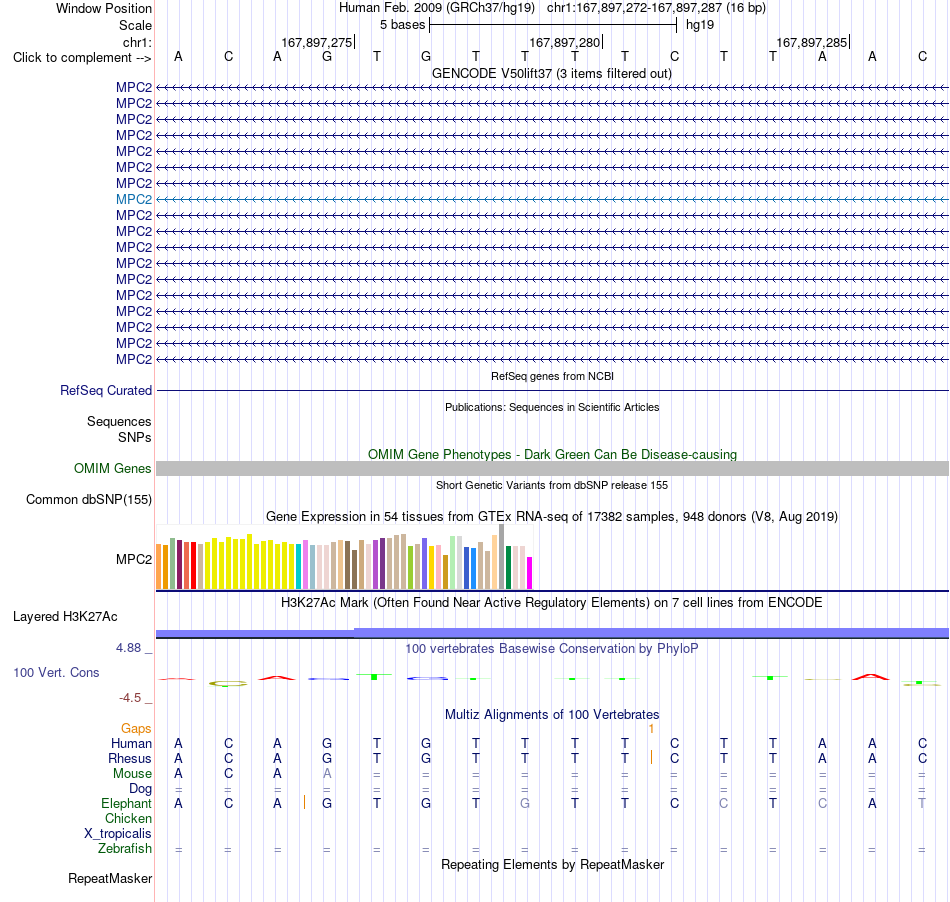Click the grey OMIM Genes item bar
950x902 pixels.
[552, 468]
